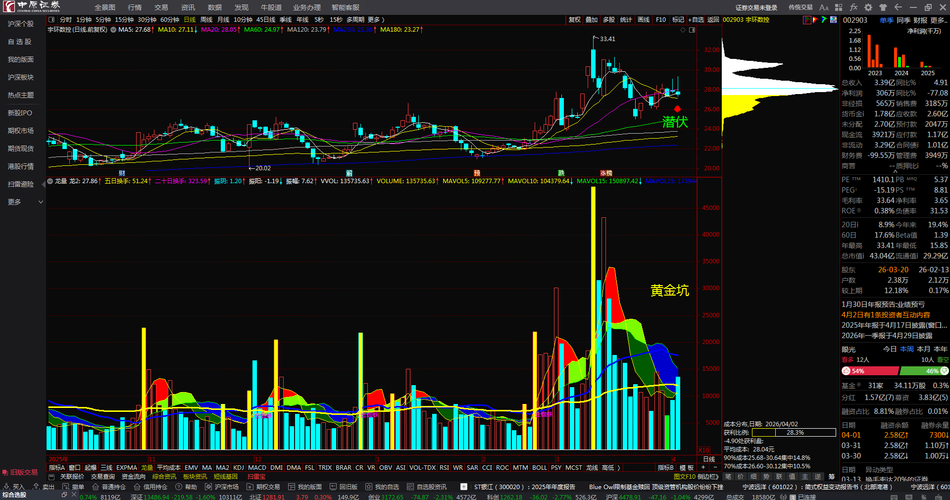Click the red boxed flag icon beside stock name
The image size is (950, 500).
807,20
